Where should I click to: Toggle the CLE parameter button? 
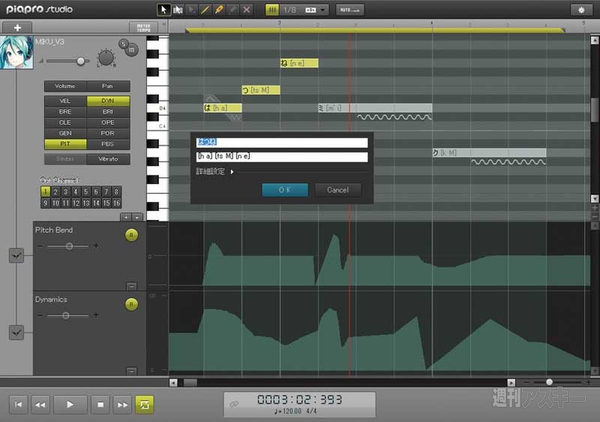click(65, 122)
